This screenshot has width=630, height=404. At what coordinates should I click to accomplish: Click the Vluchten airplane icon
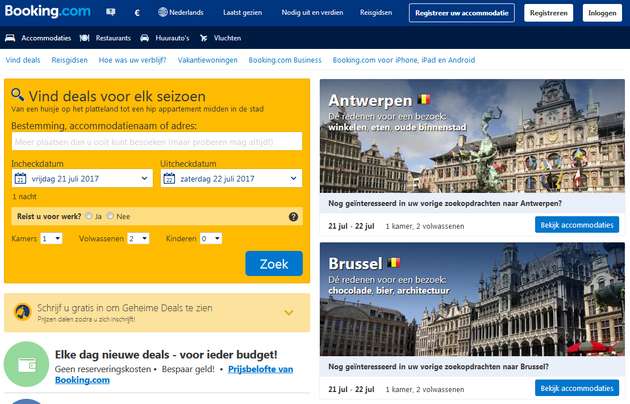click(x=204, y=37)
